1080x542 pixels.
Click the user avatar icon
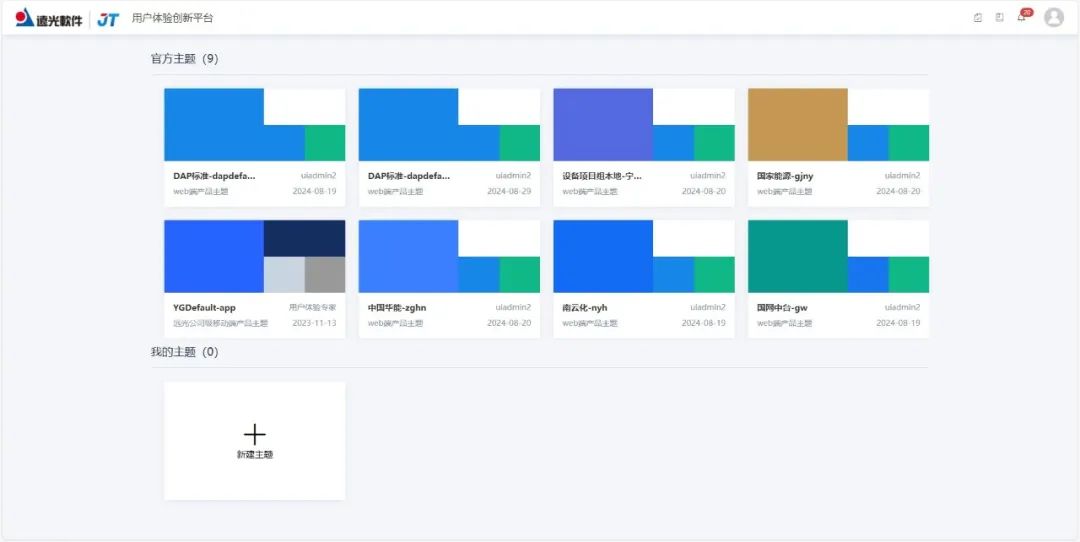(1053, 17)
